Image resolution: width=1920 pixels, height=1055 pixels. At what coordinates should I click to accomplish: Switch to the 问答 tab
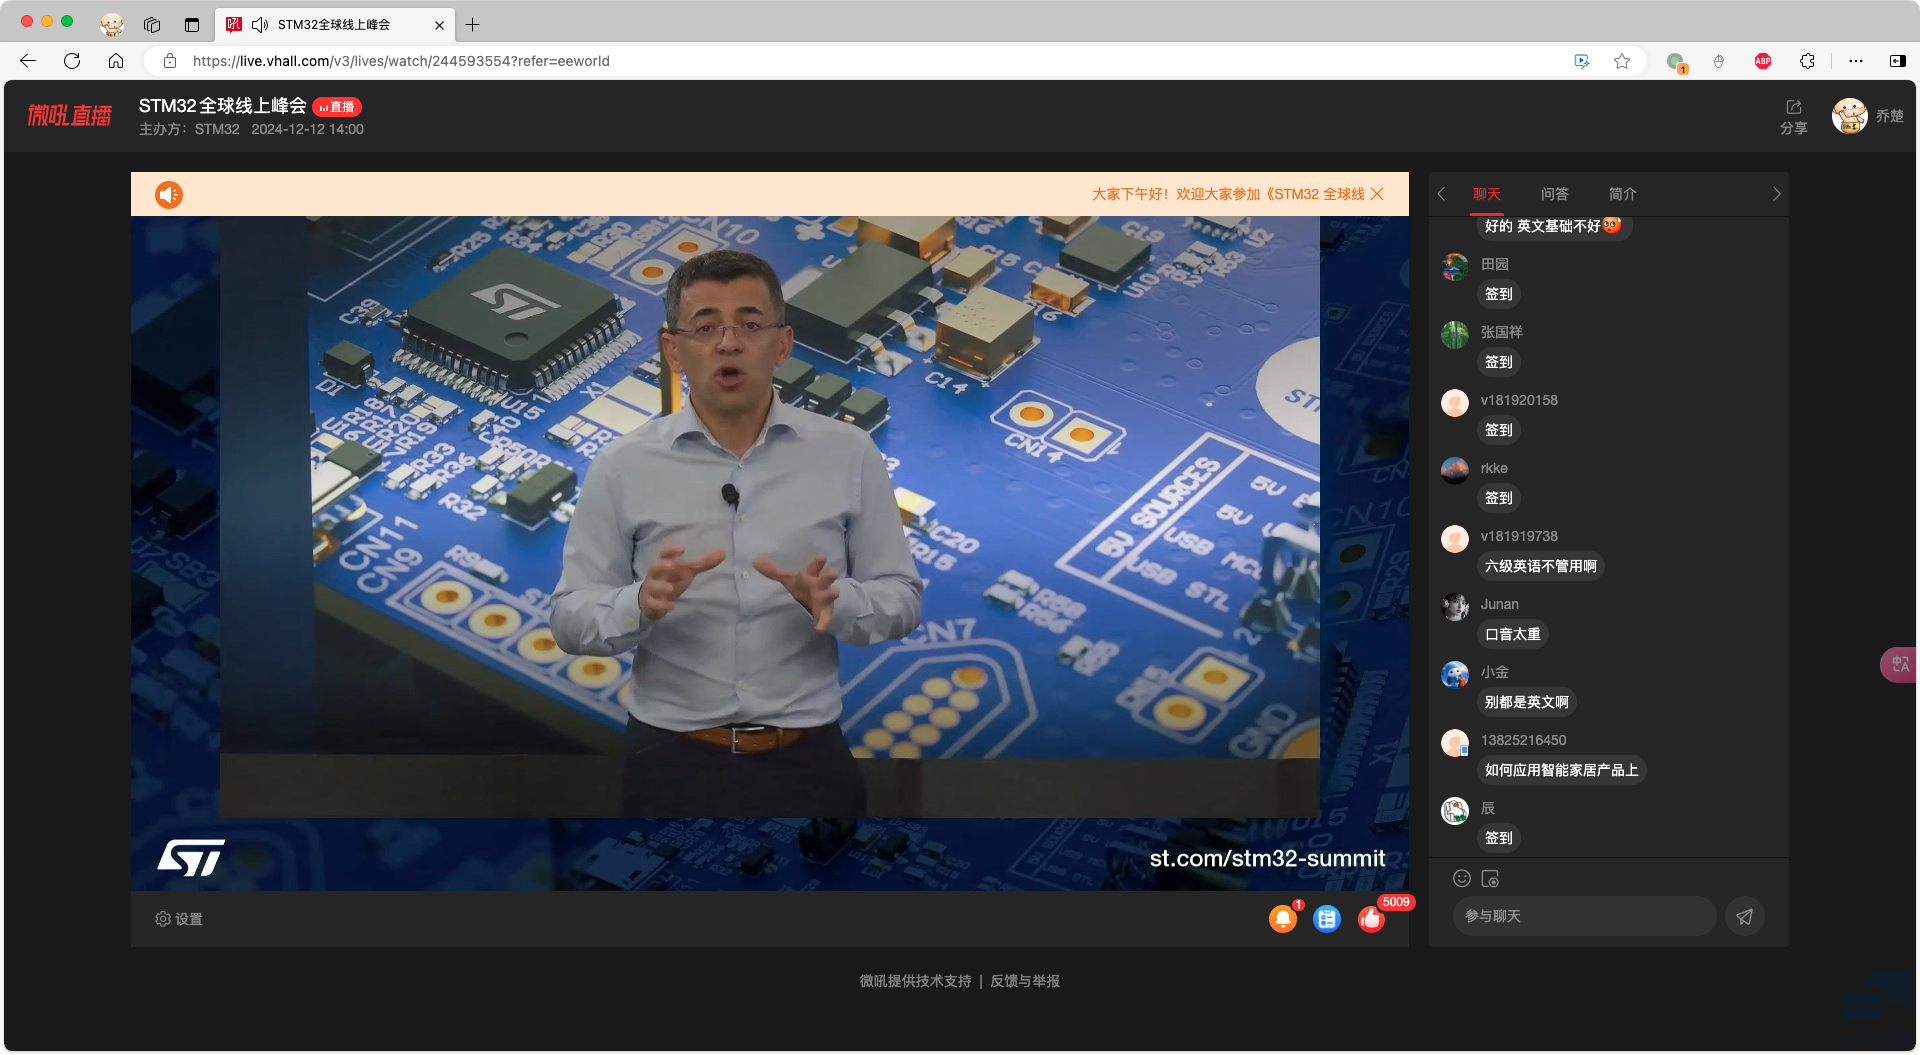pyautogui.click(x=1554, y=194)
